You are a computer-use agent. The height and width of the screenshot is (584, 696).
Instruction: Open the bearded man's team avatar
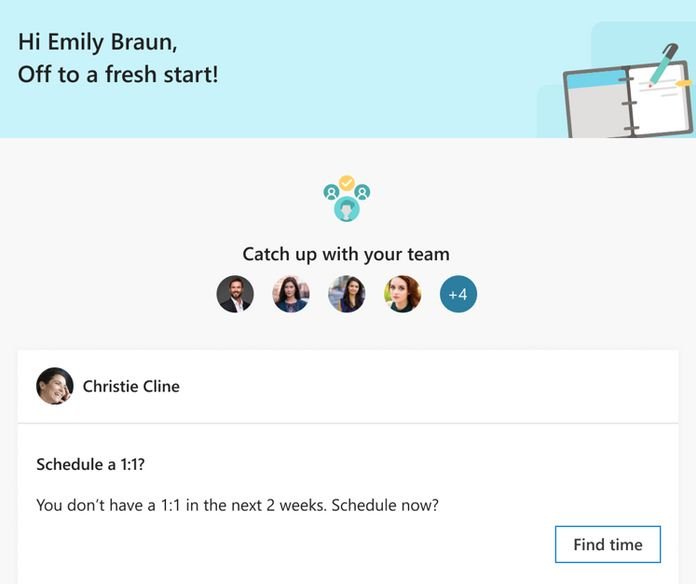coord(235,294)
